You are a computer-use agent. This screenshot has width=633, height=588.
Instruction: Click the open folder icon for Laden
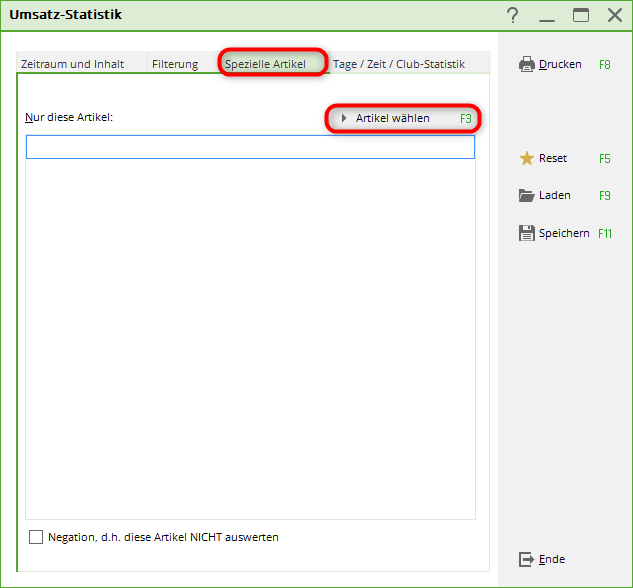point(526,196)
